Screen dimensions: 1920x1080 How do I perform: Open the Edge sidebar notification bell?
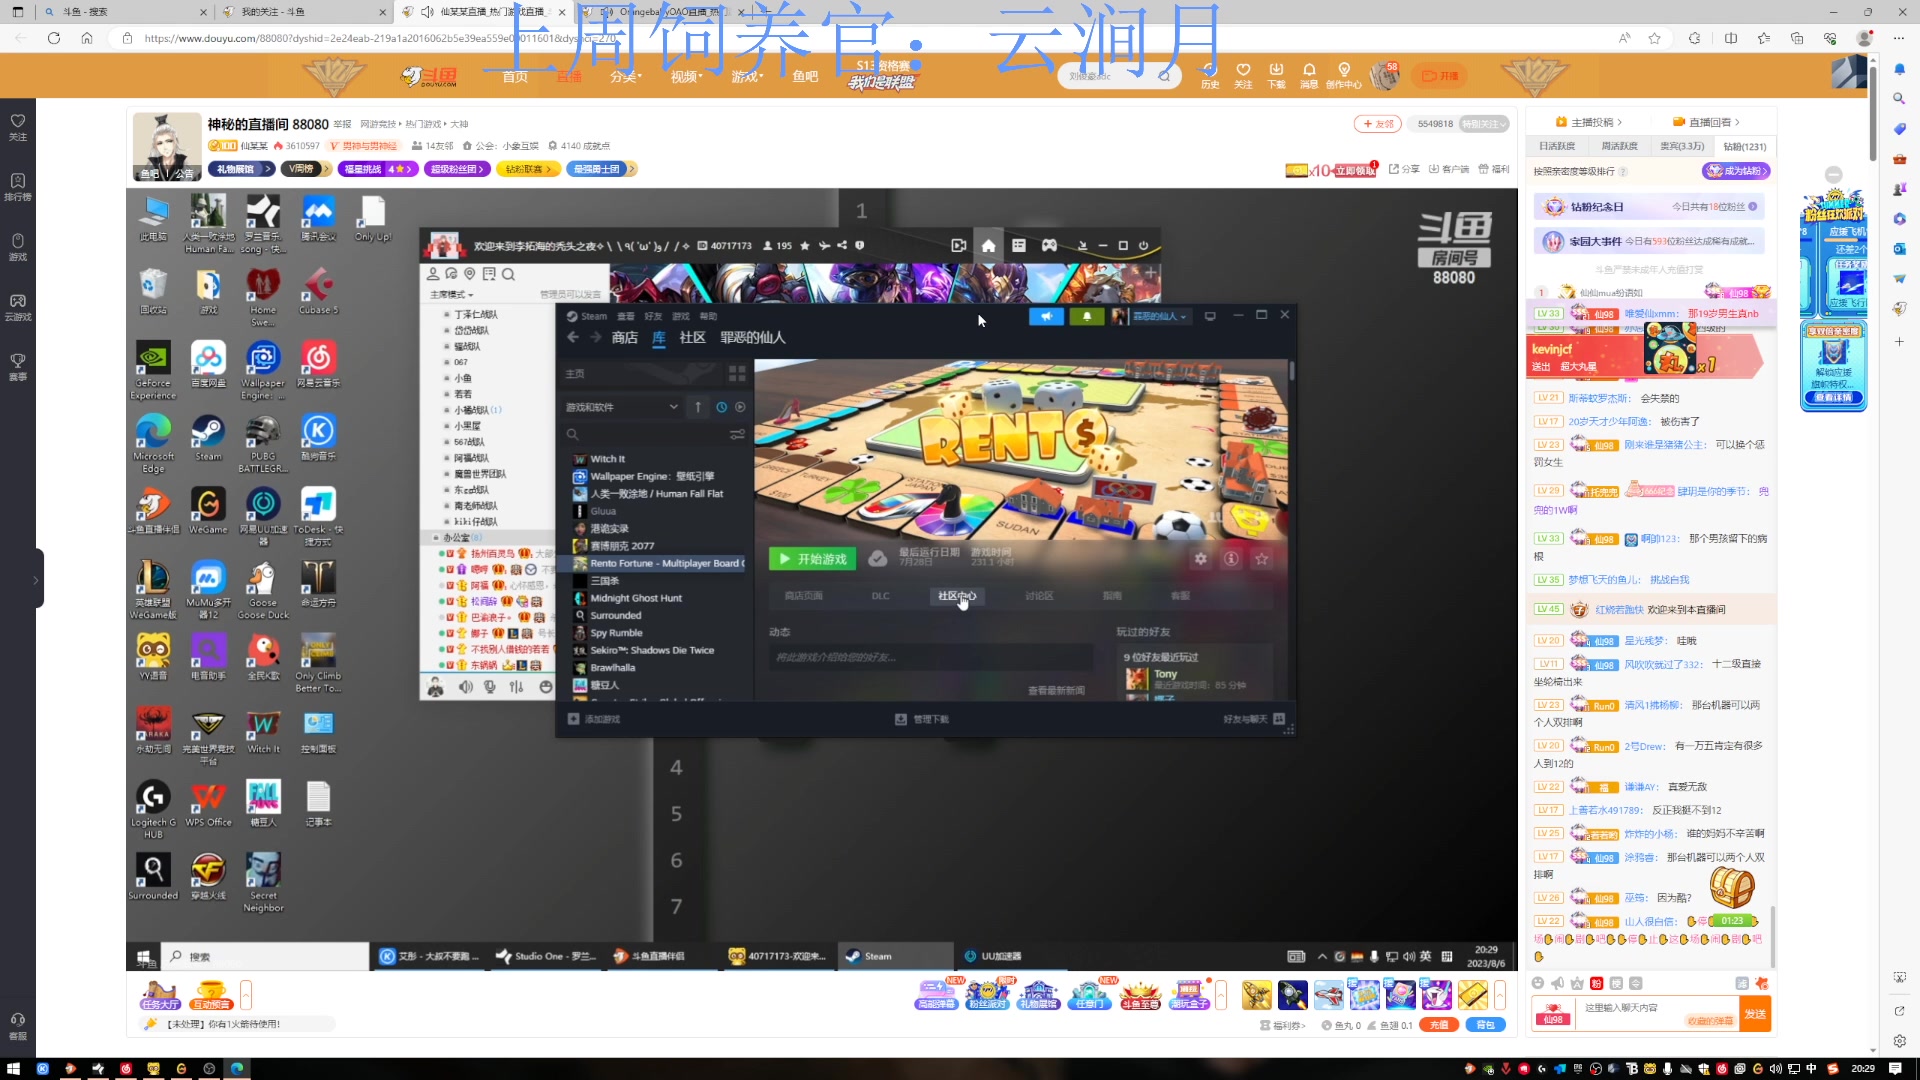[x=1899, y=69]
